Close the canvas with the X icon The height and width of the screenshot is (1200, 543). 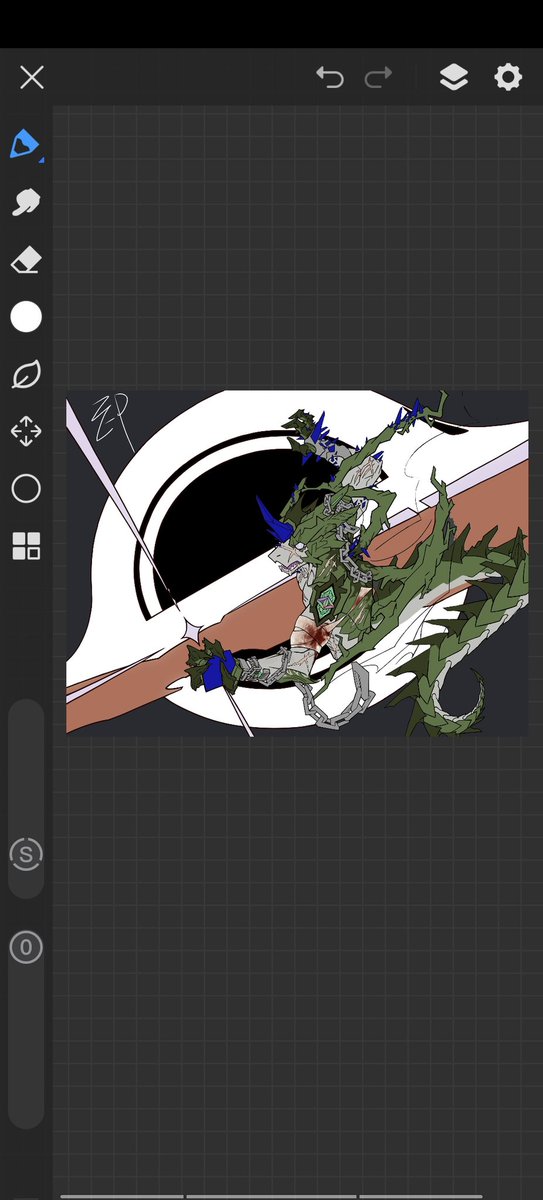pyautogui.click(x=32, y=77)
